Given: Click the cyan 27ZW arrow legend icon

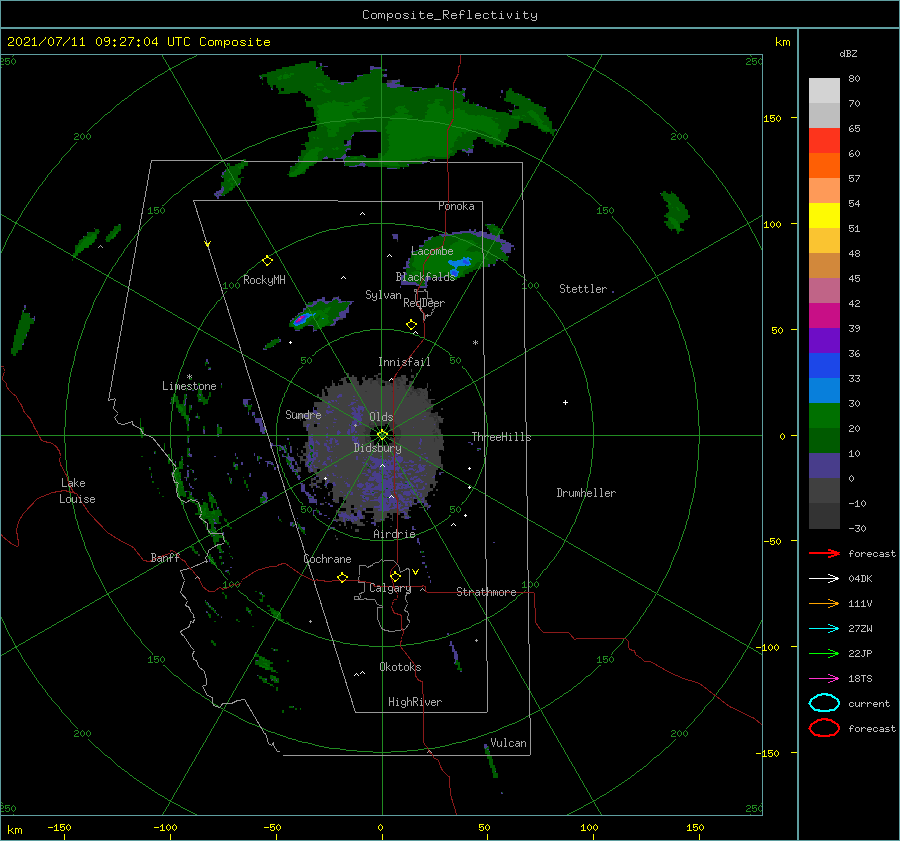Looking at the screenshot, I should [824, 629].
